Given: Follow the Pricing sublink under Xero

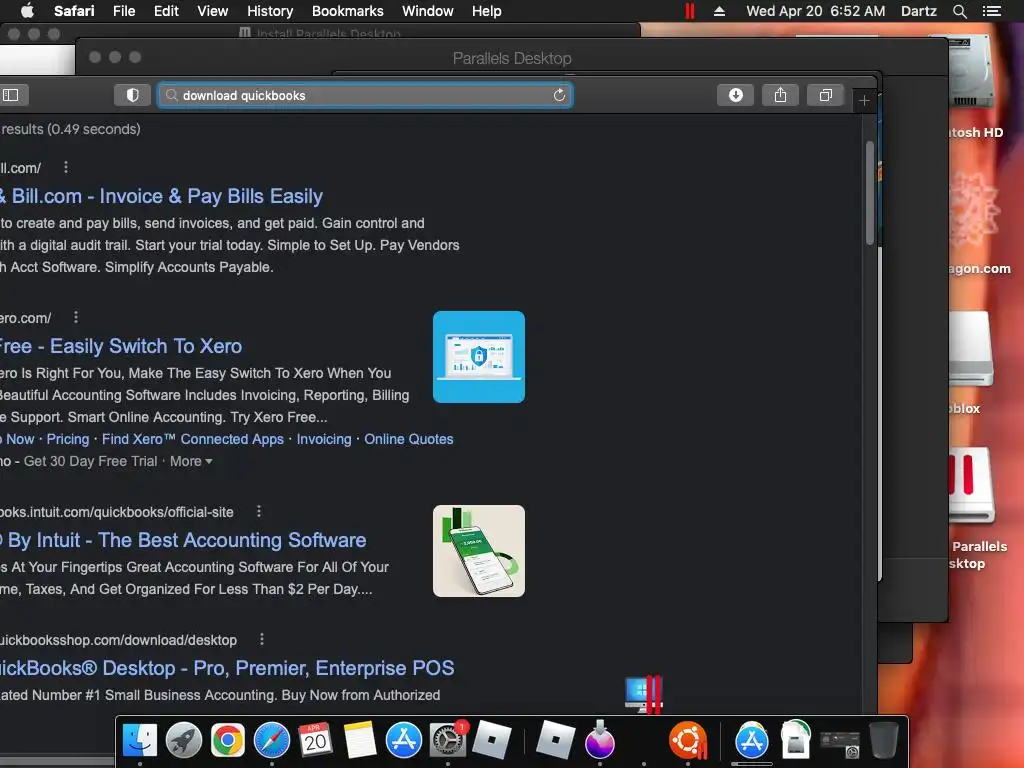Looking at the screenshot, I should pyautogui.click(x=68, y=439).
